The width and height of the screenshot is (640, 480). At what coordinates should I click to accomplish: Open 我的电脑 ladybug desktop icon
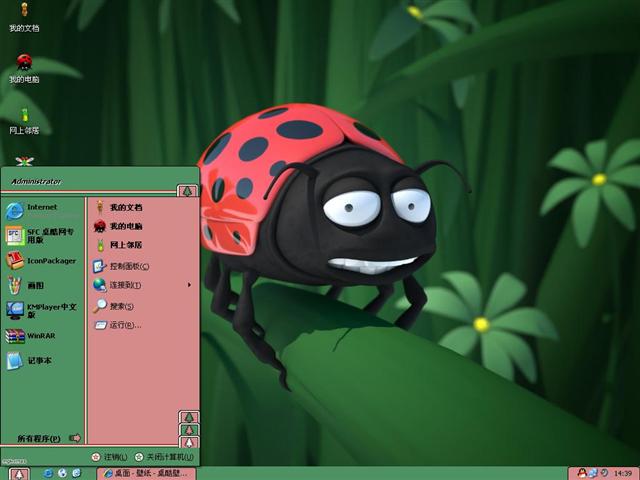click(24, 69)
